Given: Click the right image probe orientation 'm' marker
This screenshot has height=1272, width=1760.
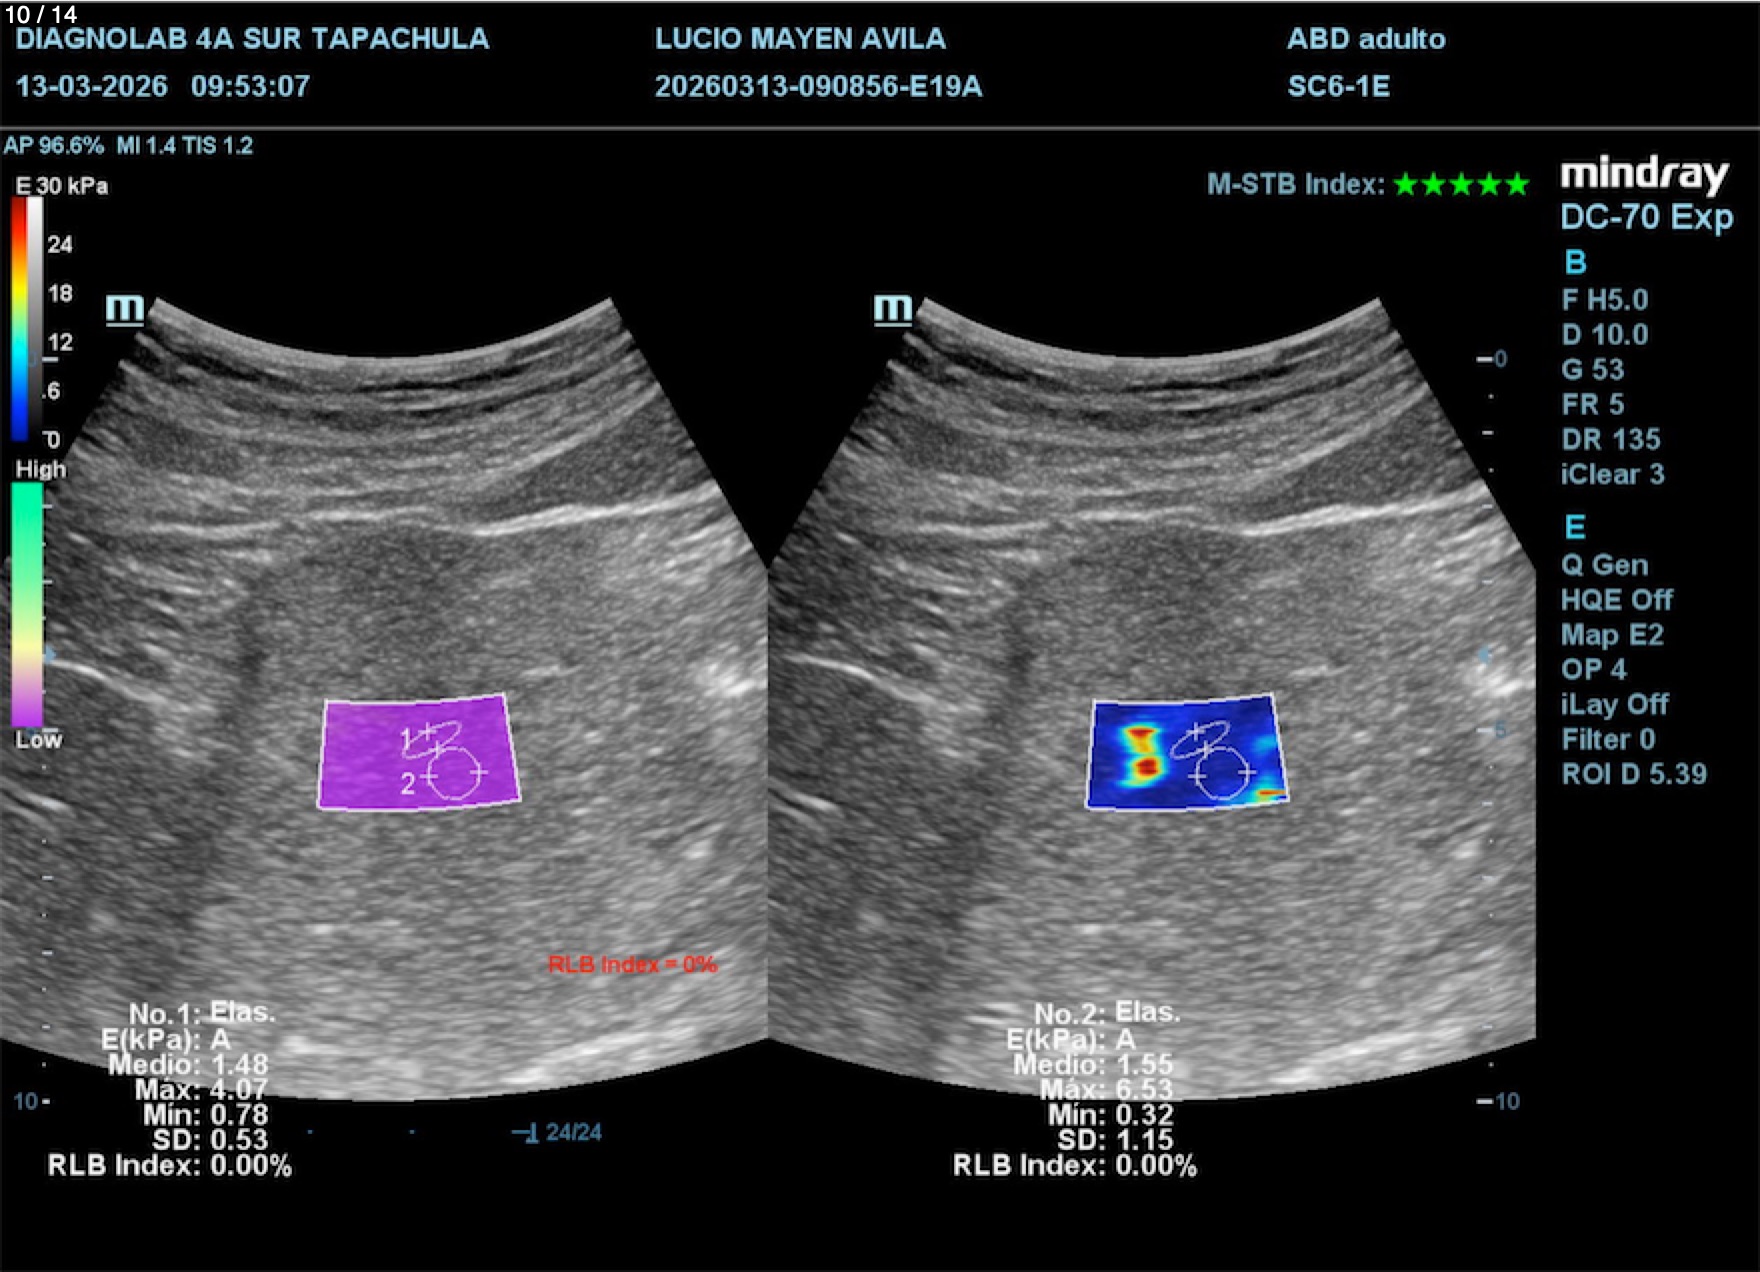Looking at the screenshot, I should 892,309.
